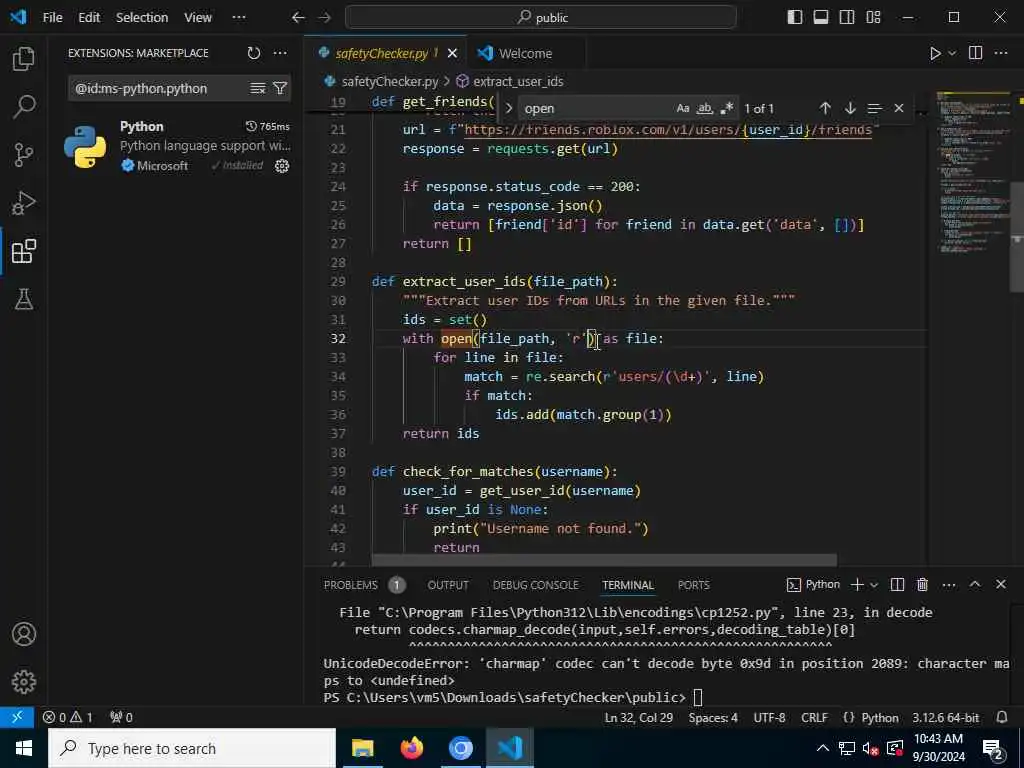1024x768 pixels.
Task: Go back with navigation arrow
Action: click(x=298, y=18)
